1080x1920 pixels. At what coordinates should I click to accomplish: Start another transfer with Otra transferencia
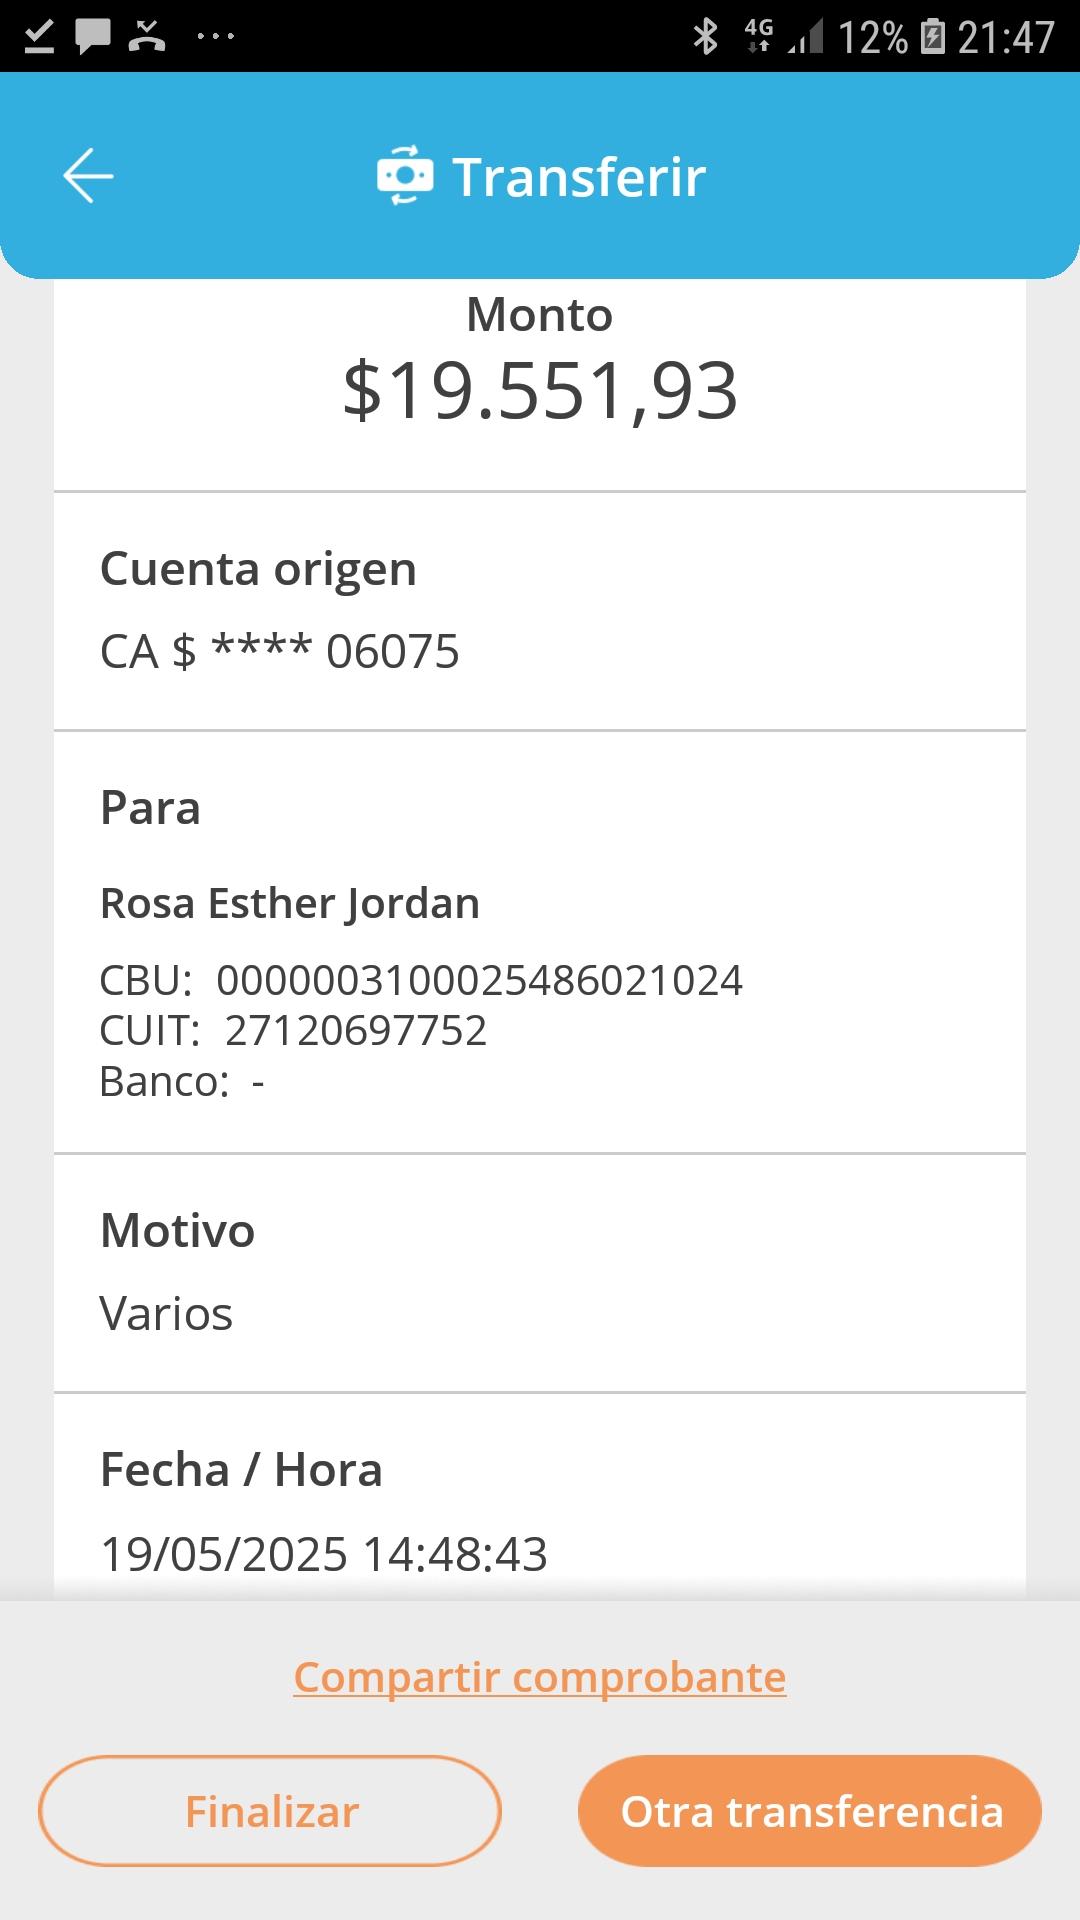coord(810,1811)
